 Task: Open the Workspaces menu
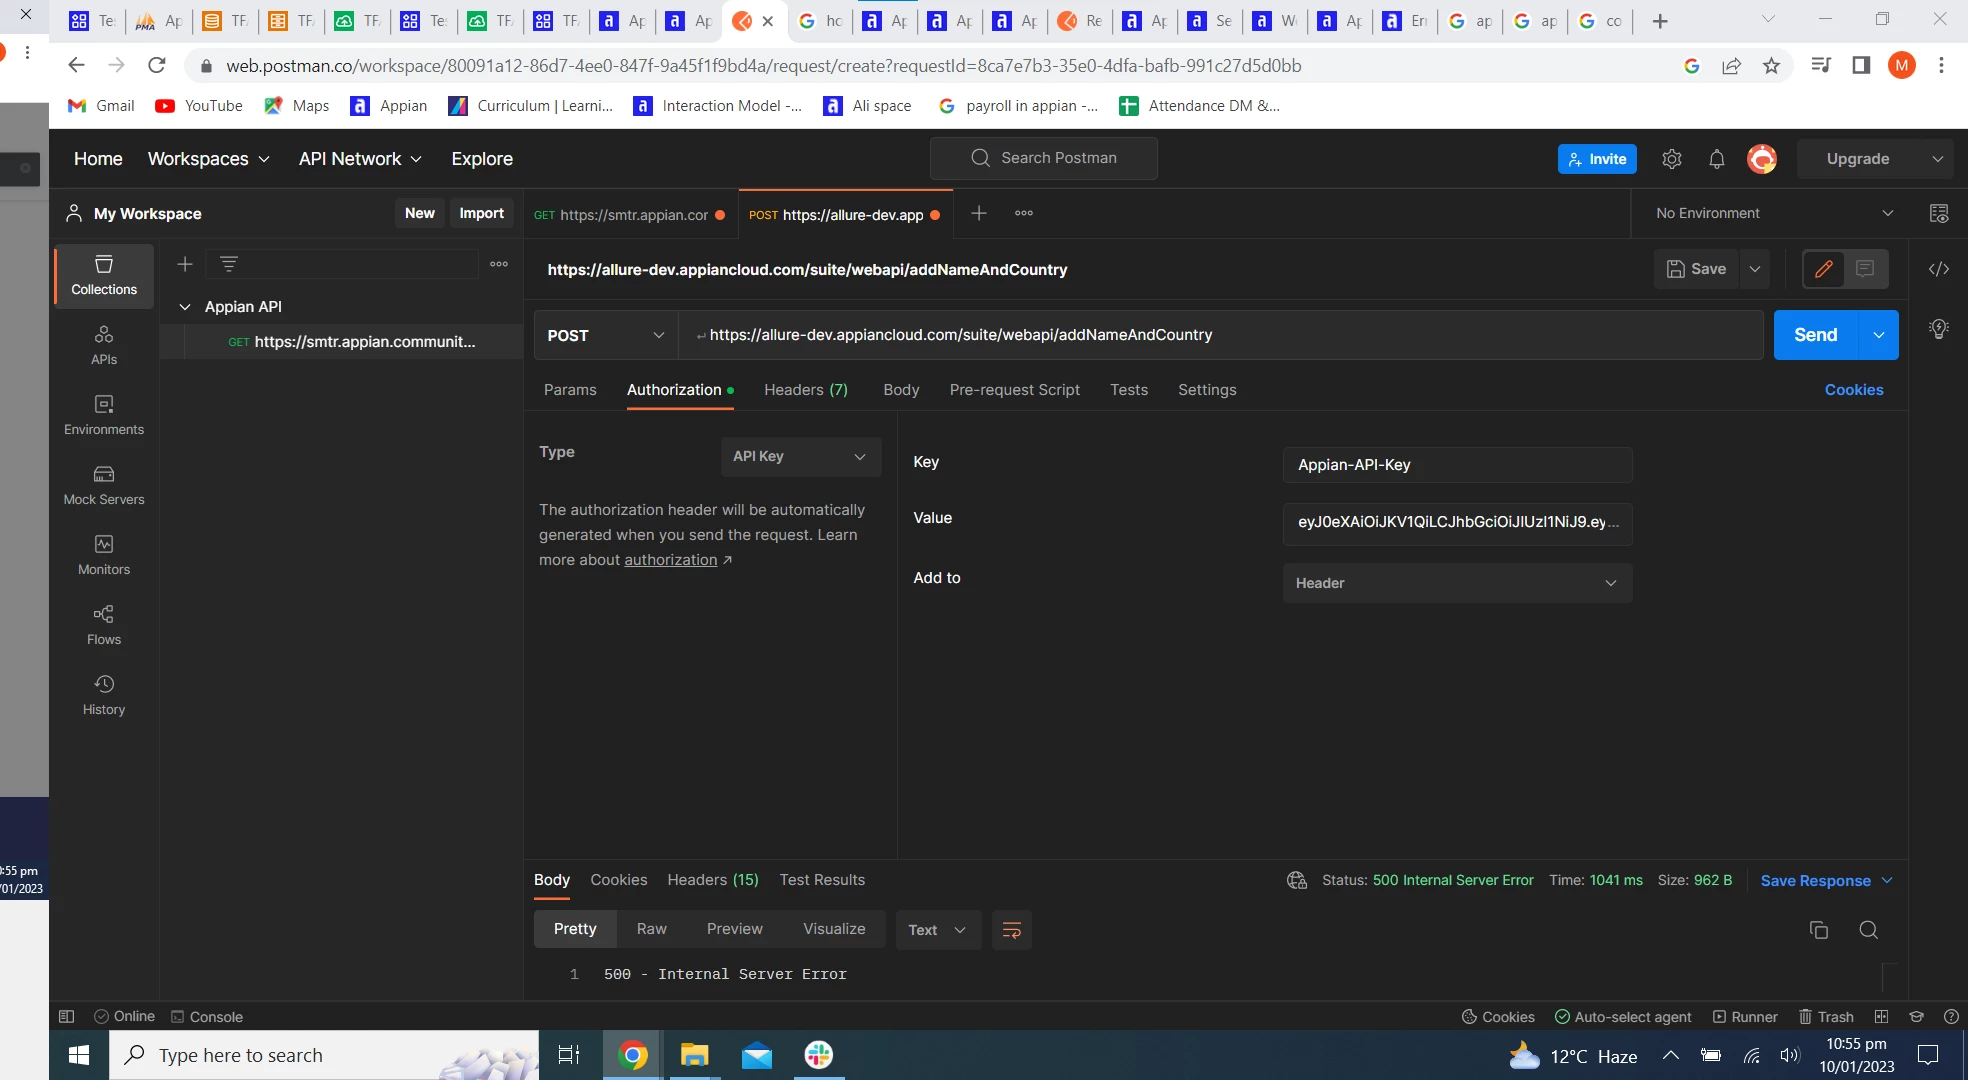(x=208, y=159)
